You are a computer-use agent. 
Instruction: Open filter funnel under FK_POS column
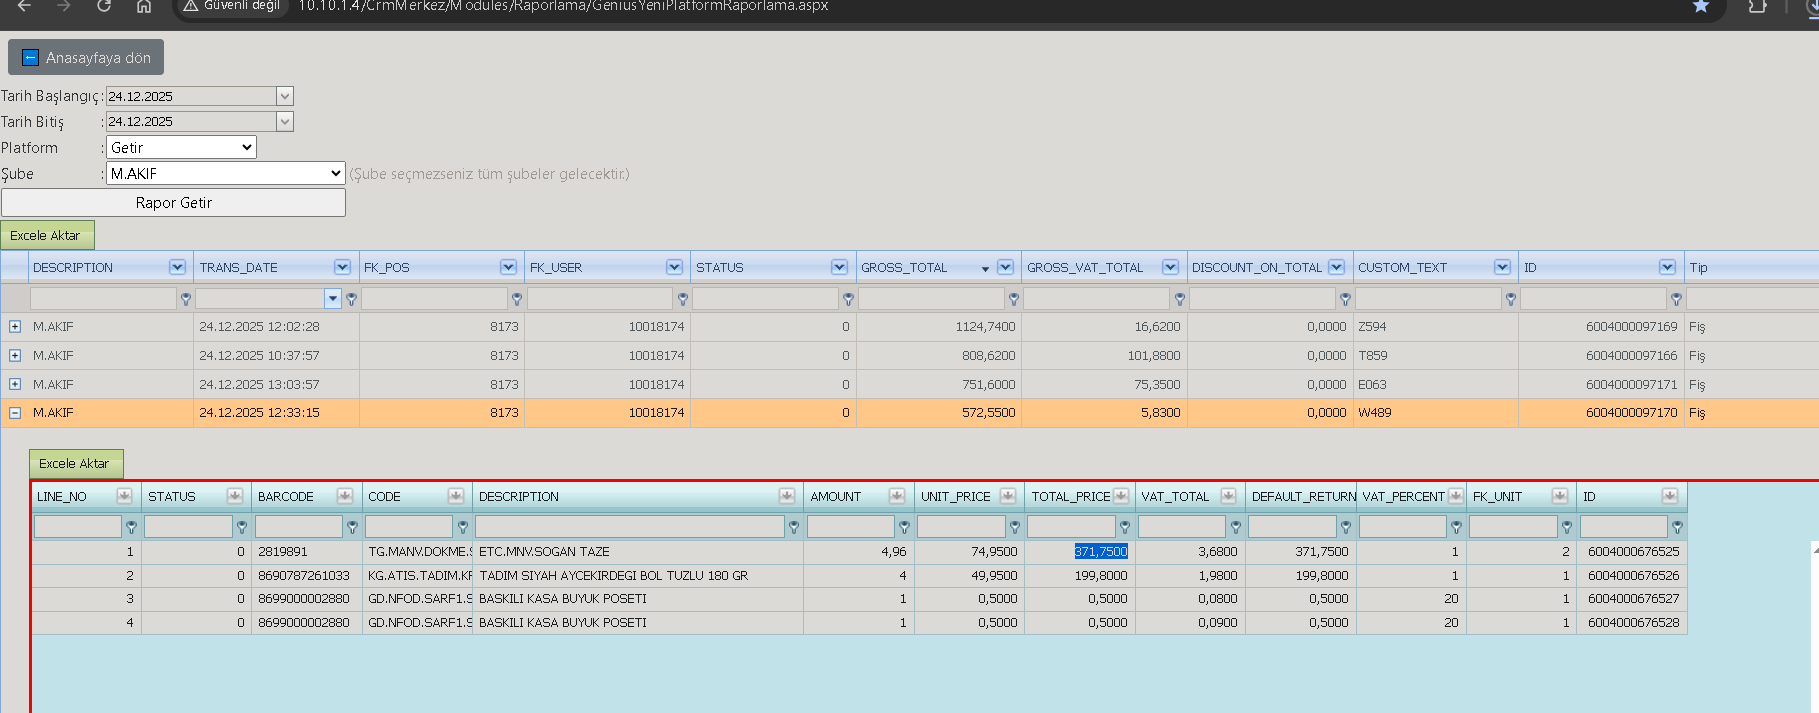(517, 299)
